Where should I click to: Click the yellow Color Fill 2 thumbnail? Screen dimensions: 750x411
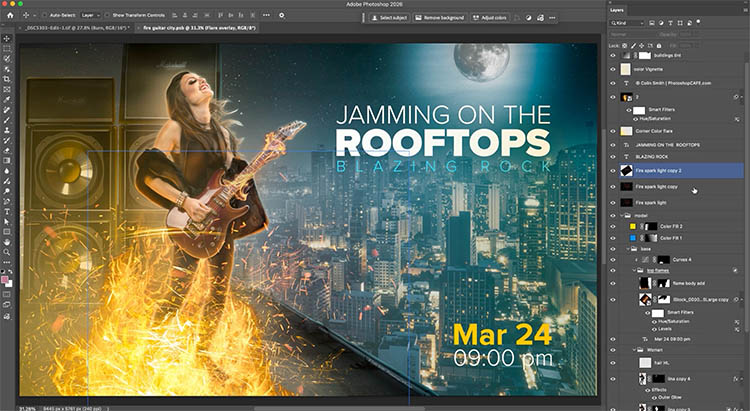[633, 226]
